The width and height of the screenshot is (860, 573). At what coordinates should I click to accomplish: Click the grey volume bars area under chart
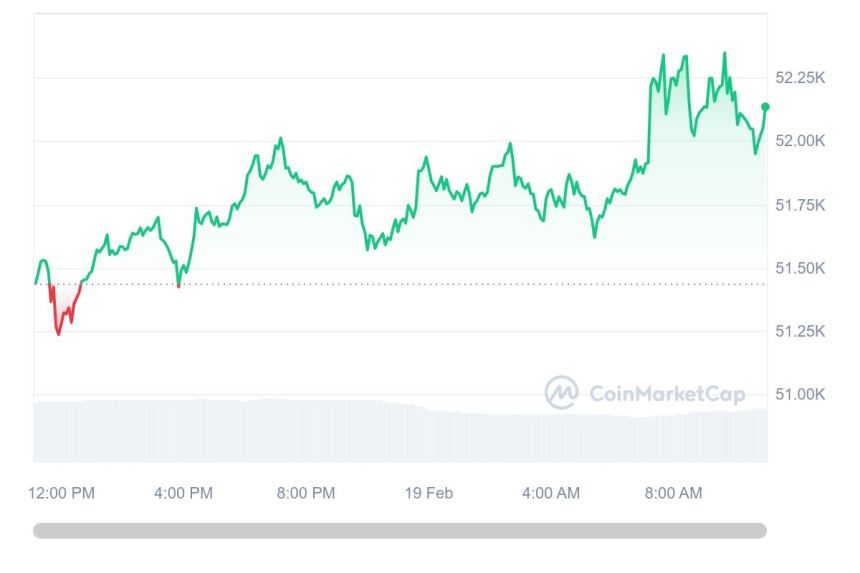click(x=300, y=430)
